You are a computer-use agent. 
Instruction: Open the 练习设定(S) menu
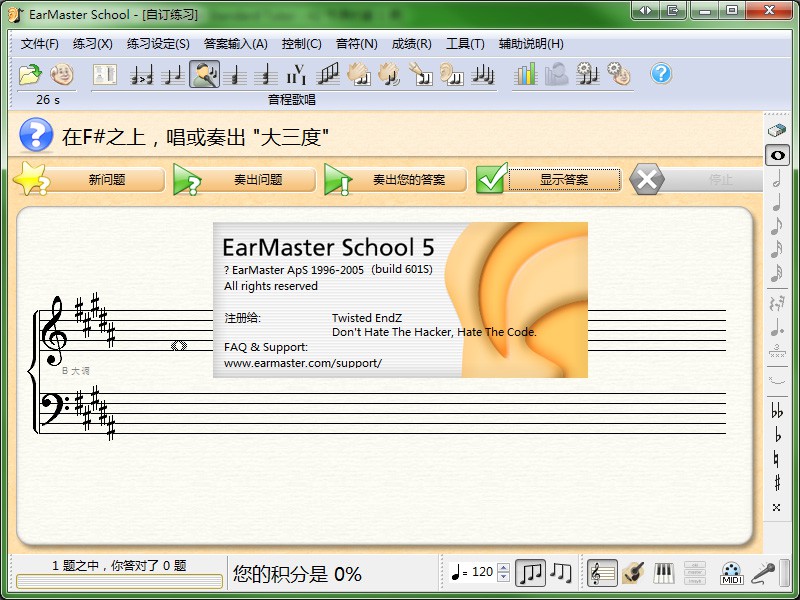[158, 44]
